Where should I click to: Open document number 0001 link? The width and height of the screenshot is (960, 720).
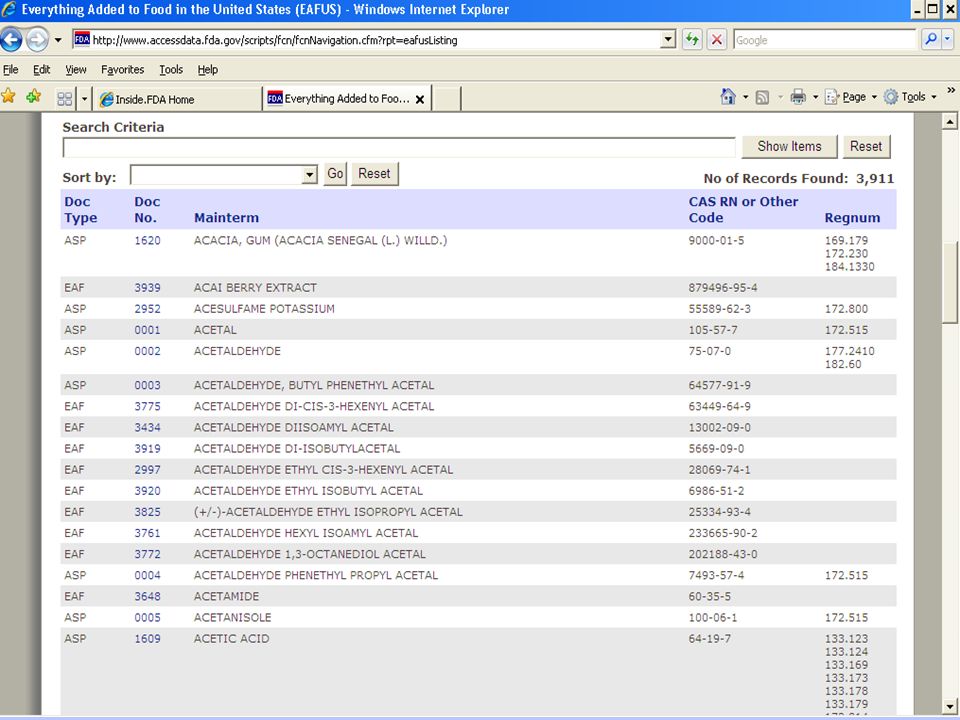tap(148, 330)
